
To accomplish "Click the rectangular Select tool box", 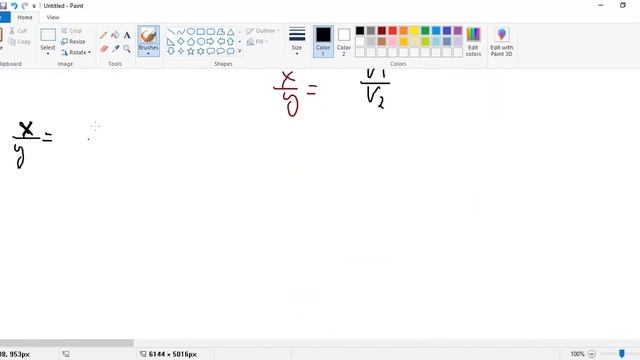I will click(x=48, y=35).
